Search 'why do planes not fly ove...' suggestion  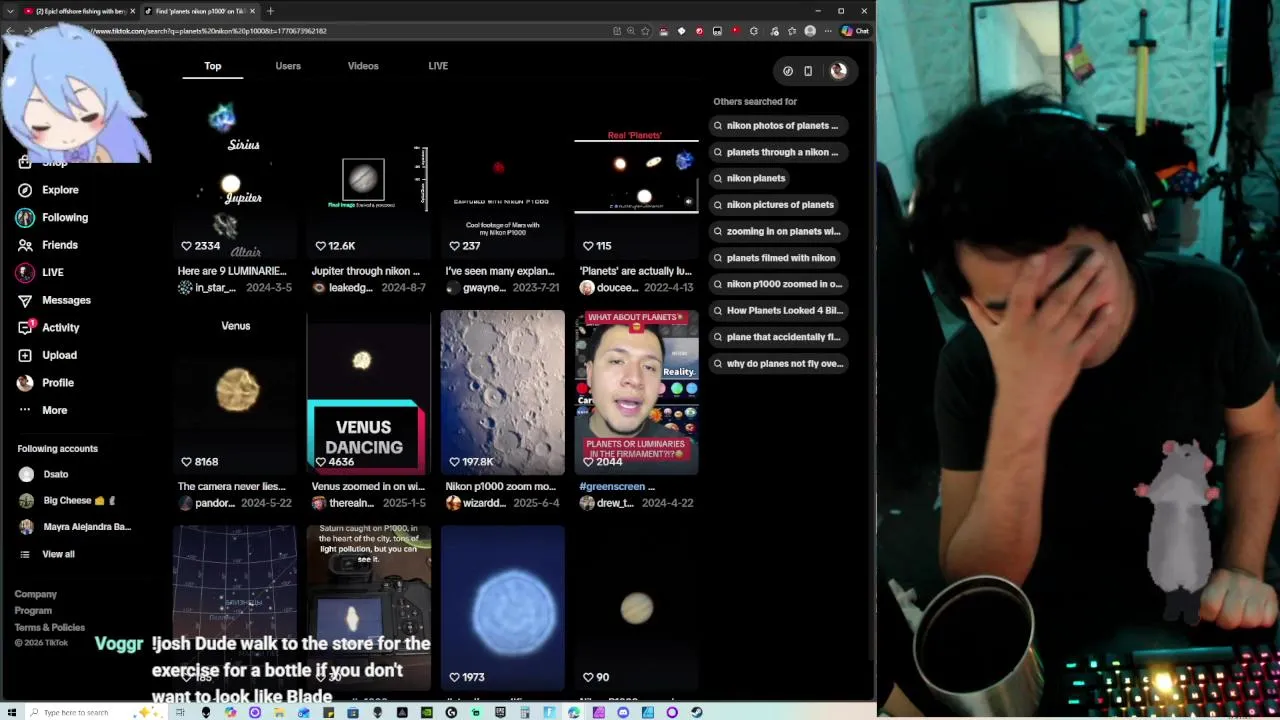click(779, 363)
